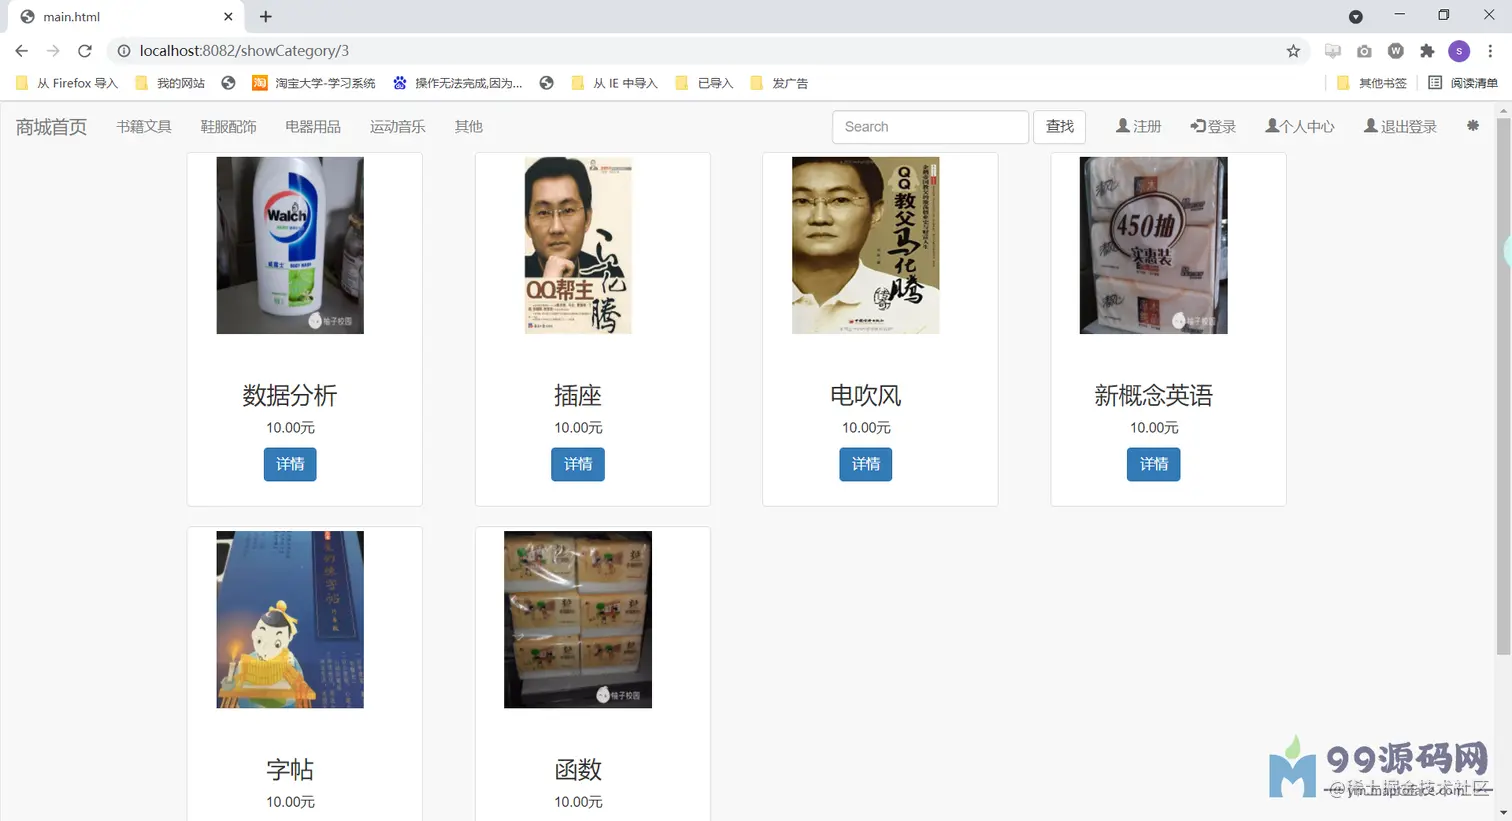Screen dimensions: 1512x821
Task: Click the globe bookmark next to 我的网站
Action: coord(228,83)
